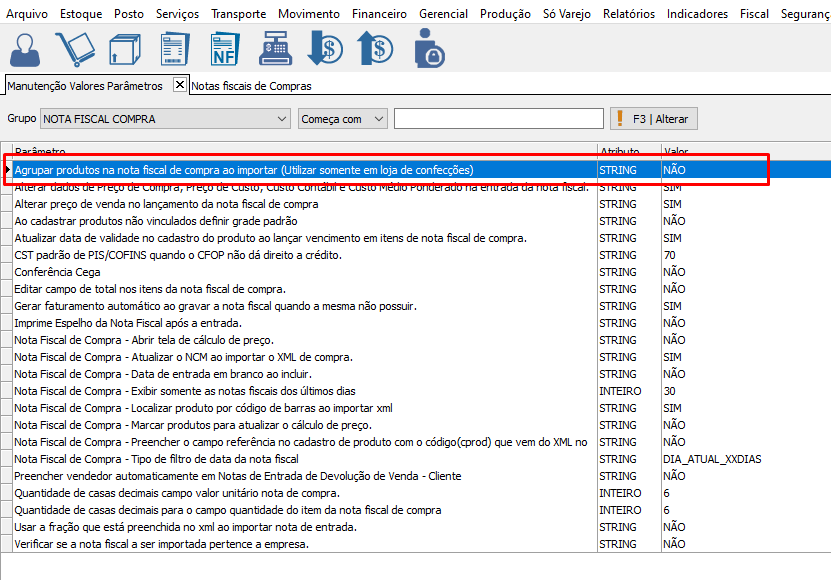Select the 'Imprime Espelho da Nota Fiscal' row
The height and width of the screenshot is (580, 831).
click(128, 323)
